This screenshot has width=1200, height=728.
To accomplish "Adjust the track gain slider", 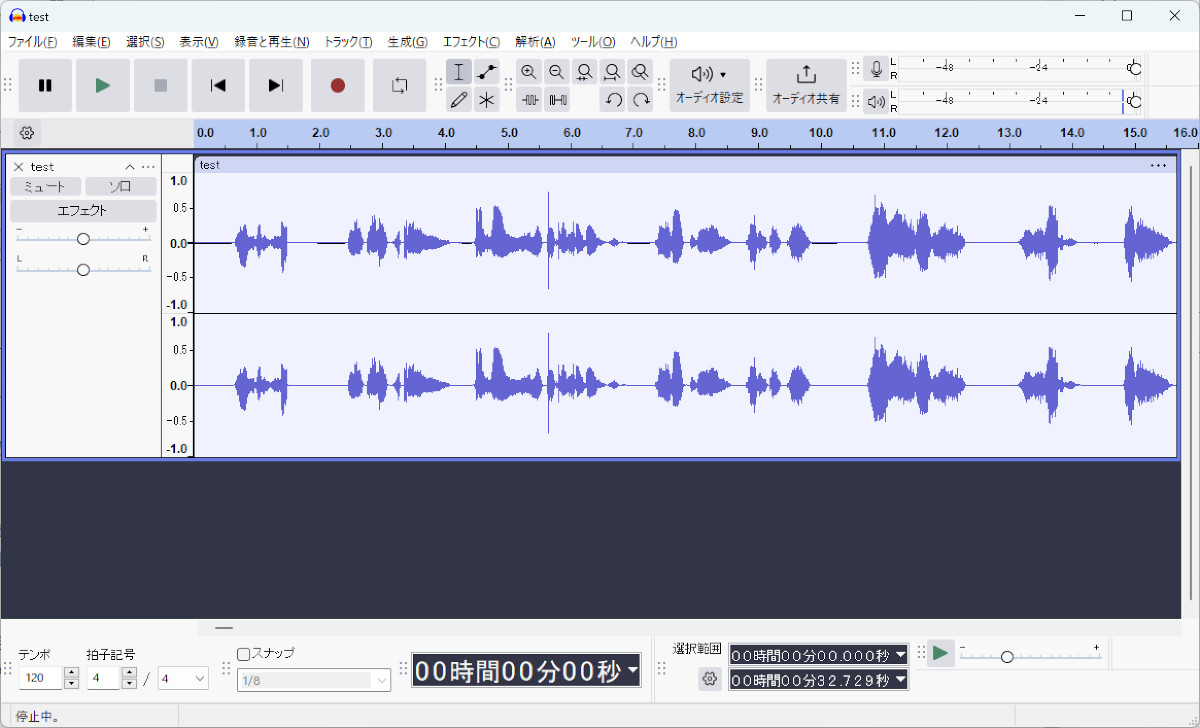I will point(83,238).
